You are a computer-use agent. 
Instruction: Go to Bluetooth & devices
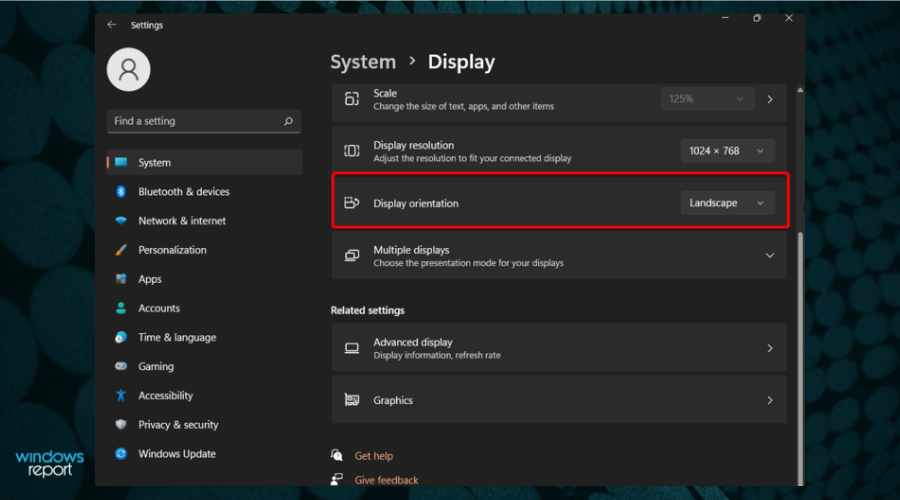point(204,192)
